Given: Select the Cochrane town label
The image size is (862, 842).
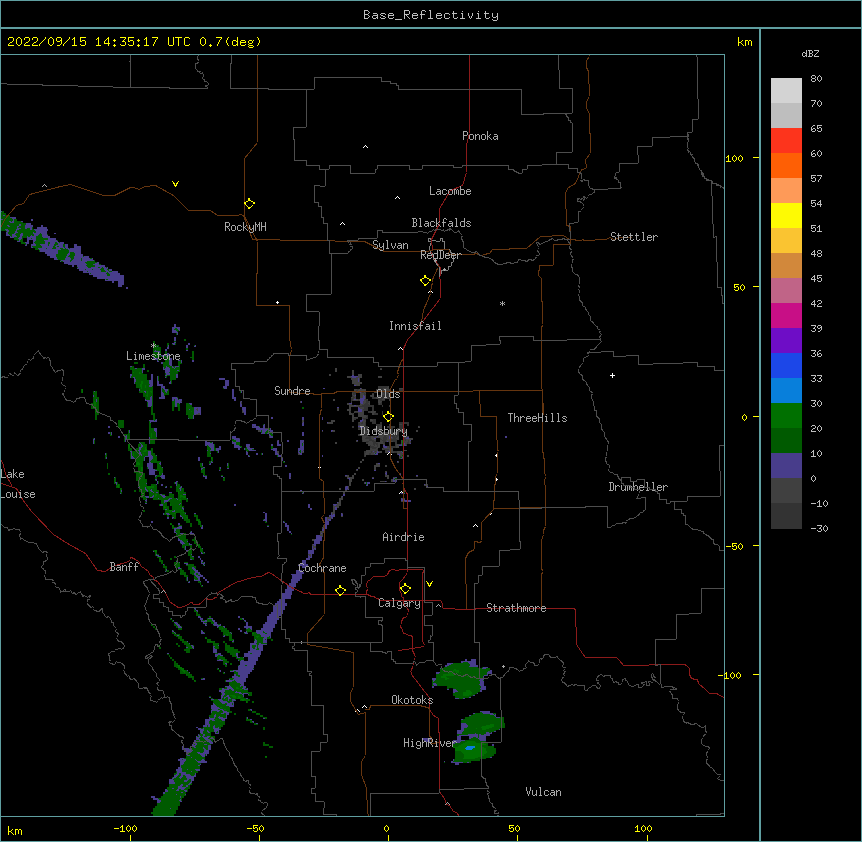Looking at the screenshot, I should click(x=323, y=568).
